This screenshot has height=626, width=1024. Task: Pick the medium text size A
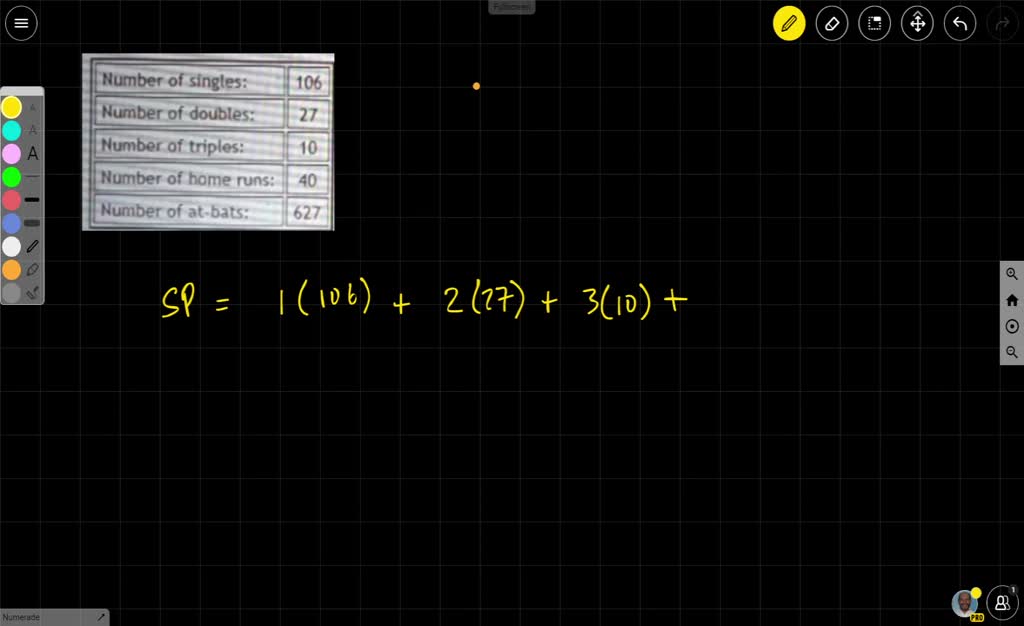coord(33,131)
